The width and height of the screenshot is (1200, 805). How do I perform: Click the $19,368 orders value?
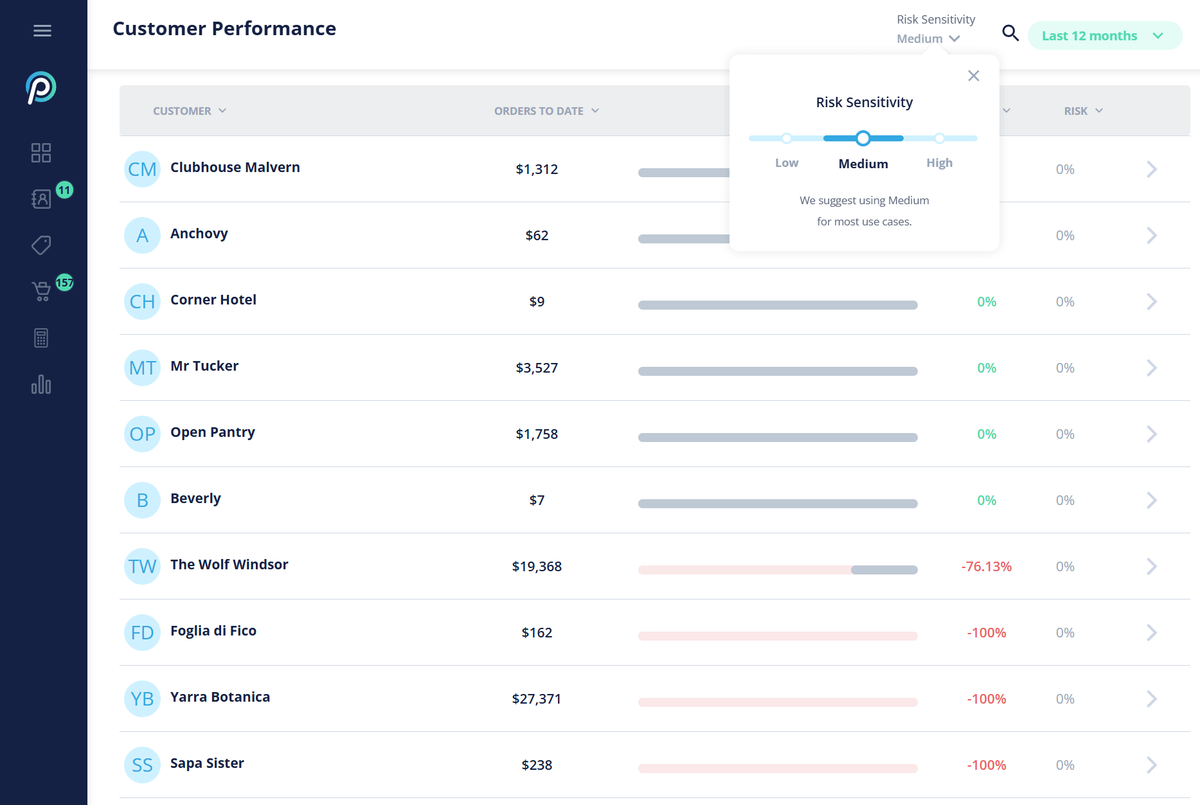pos(537,566)
